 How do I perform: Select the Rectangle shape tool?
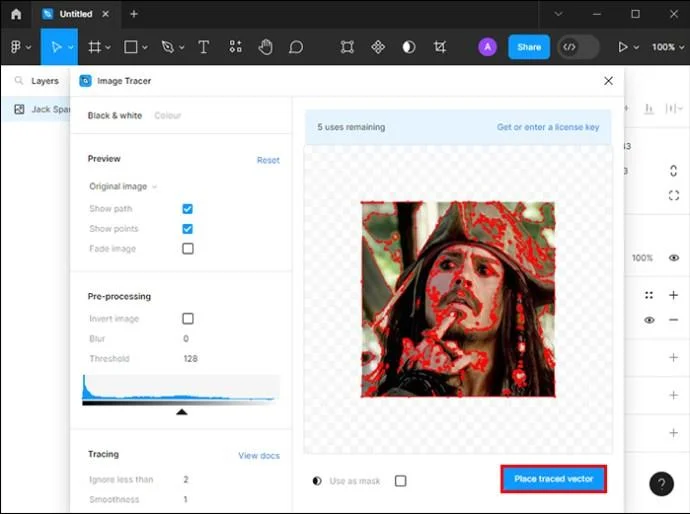[131, 47]
